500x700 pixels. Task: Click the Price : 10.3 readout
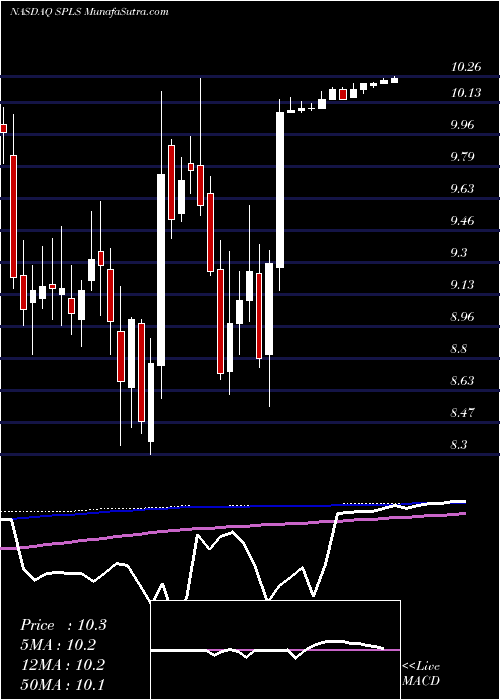[63, 625]
